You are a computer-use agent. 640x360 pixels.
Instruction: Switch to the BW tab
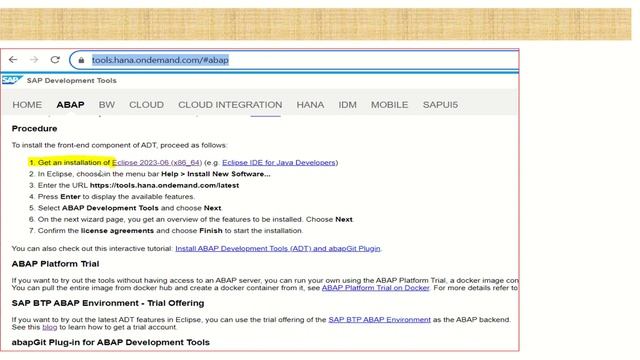point(107,105)
